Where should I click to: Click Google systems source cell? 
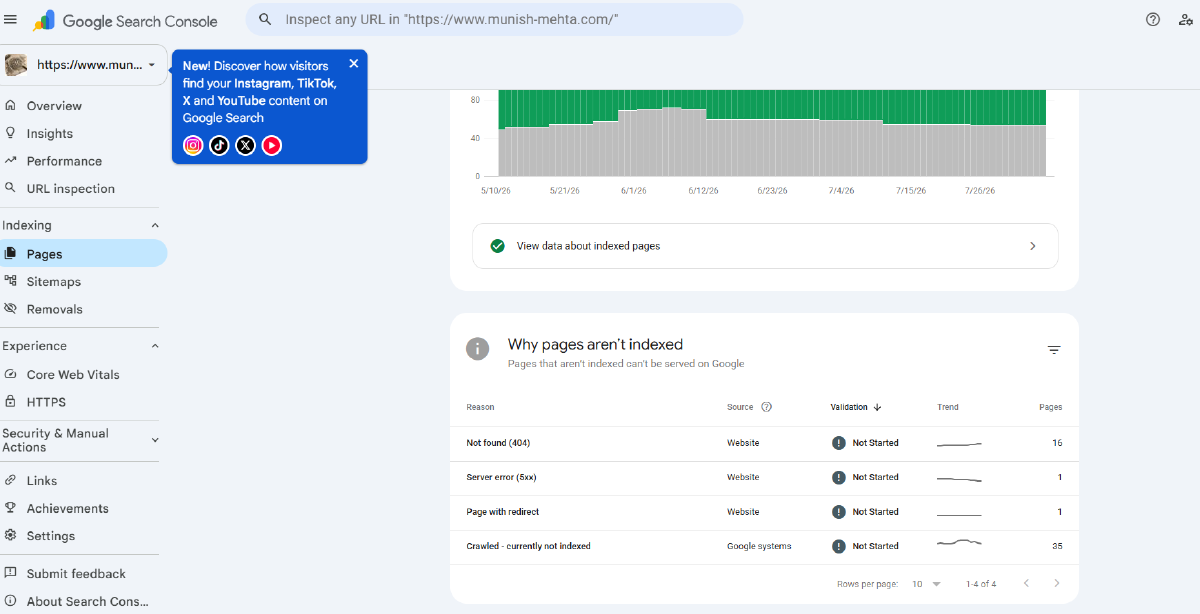[x=759, y=547]
